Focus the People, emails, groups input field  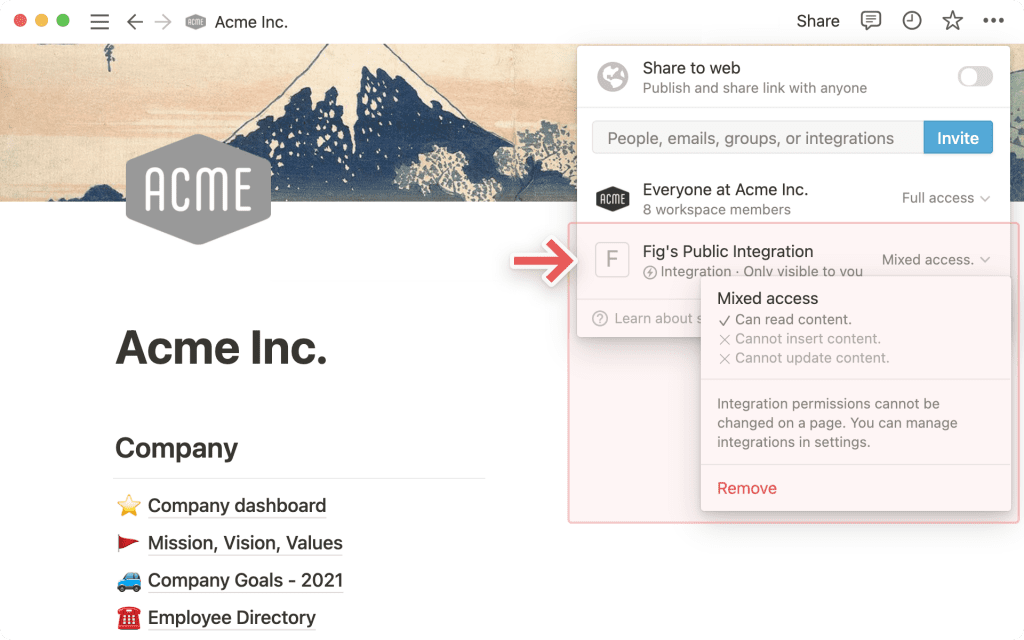tap(758, 138)
